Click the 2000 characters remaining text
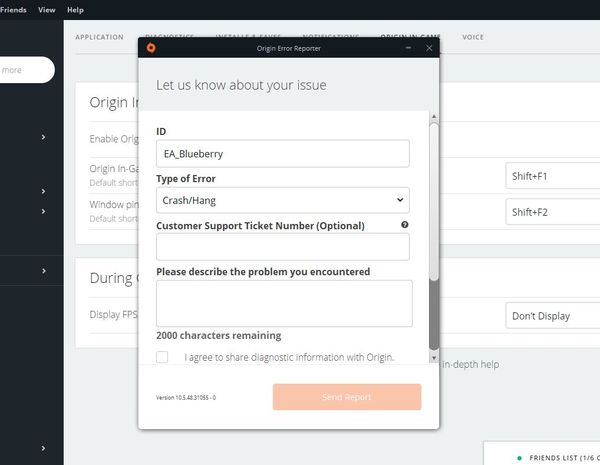 tap(218, 335)
